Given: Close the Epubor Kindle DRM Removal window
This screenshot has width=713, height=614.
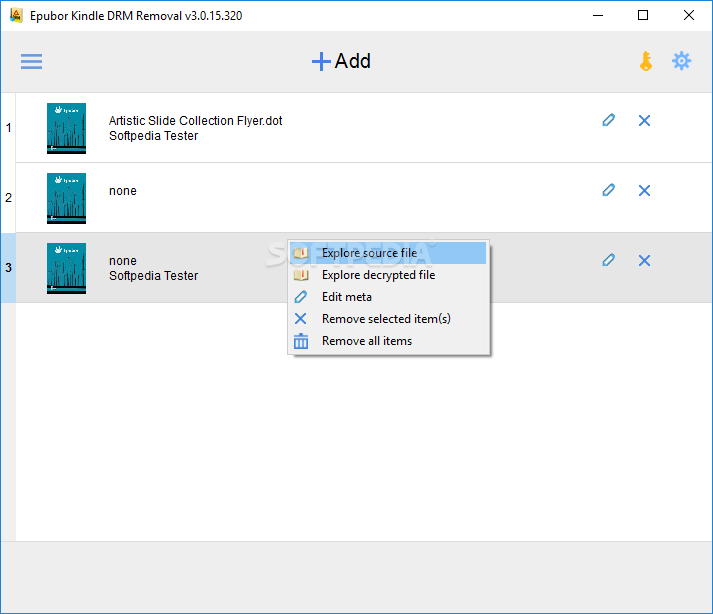Looking at the screenshot, I should pos(688,15).
